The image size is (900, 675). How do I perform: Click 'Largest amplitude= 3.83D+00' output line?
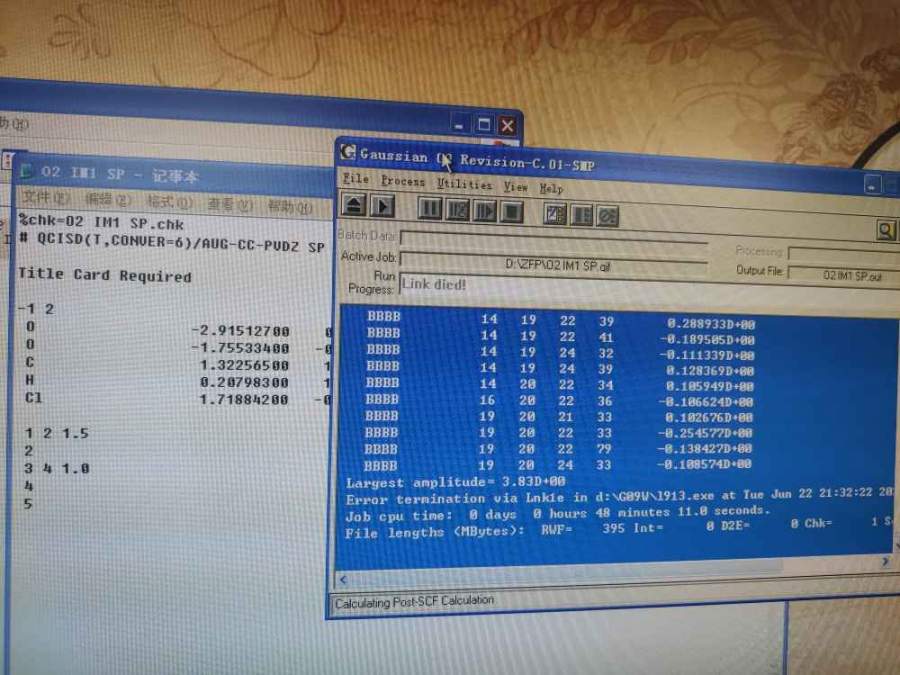(x=456, y=482)
